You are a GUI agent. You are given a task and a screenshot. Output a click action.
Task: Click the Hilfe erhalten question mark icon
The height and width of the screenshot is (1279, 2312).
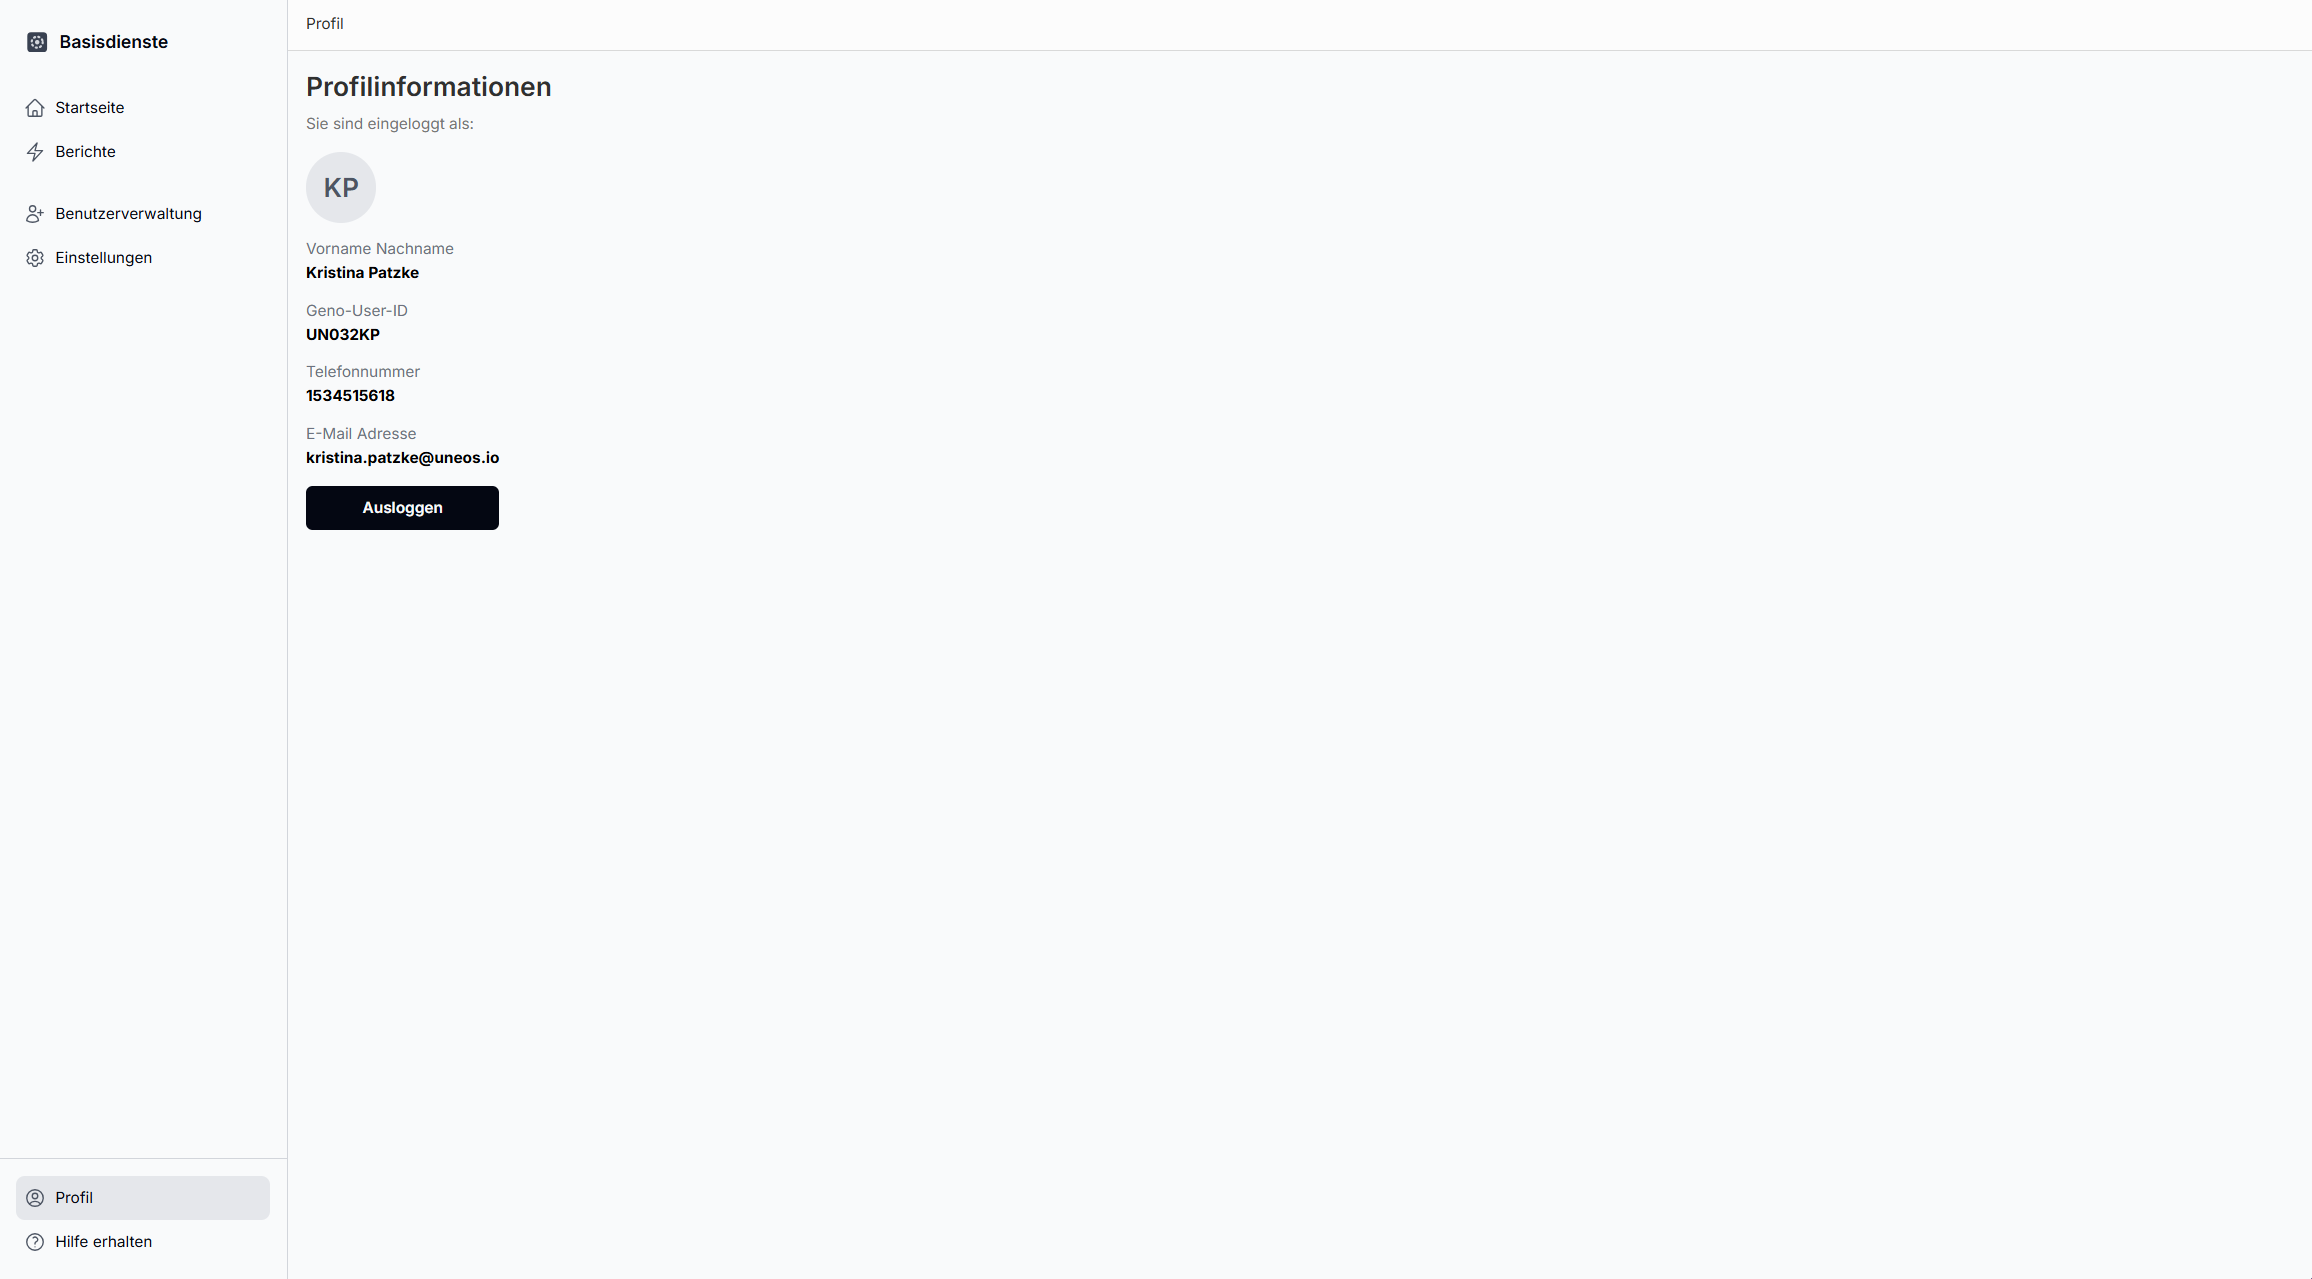(x=35, y=1242)
